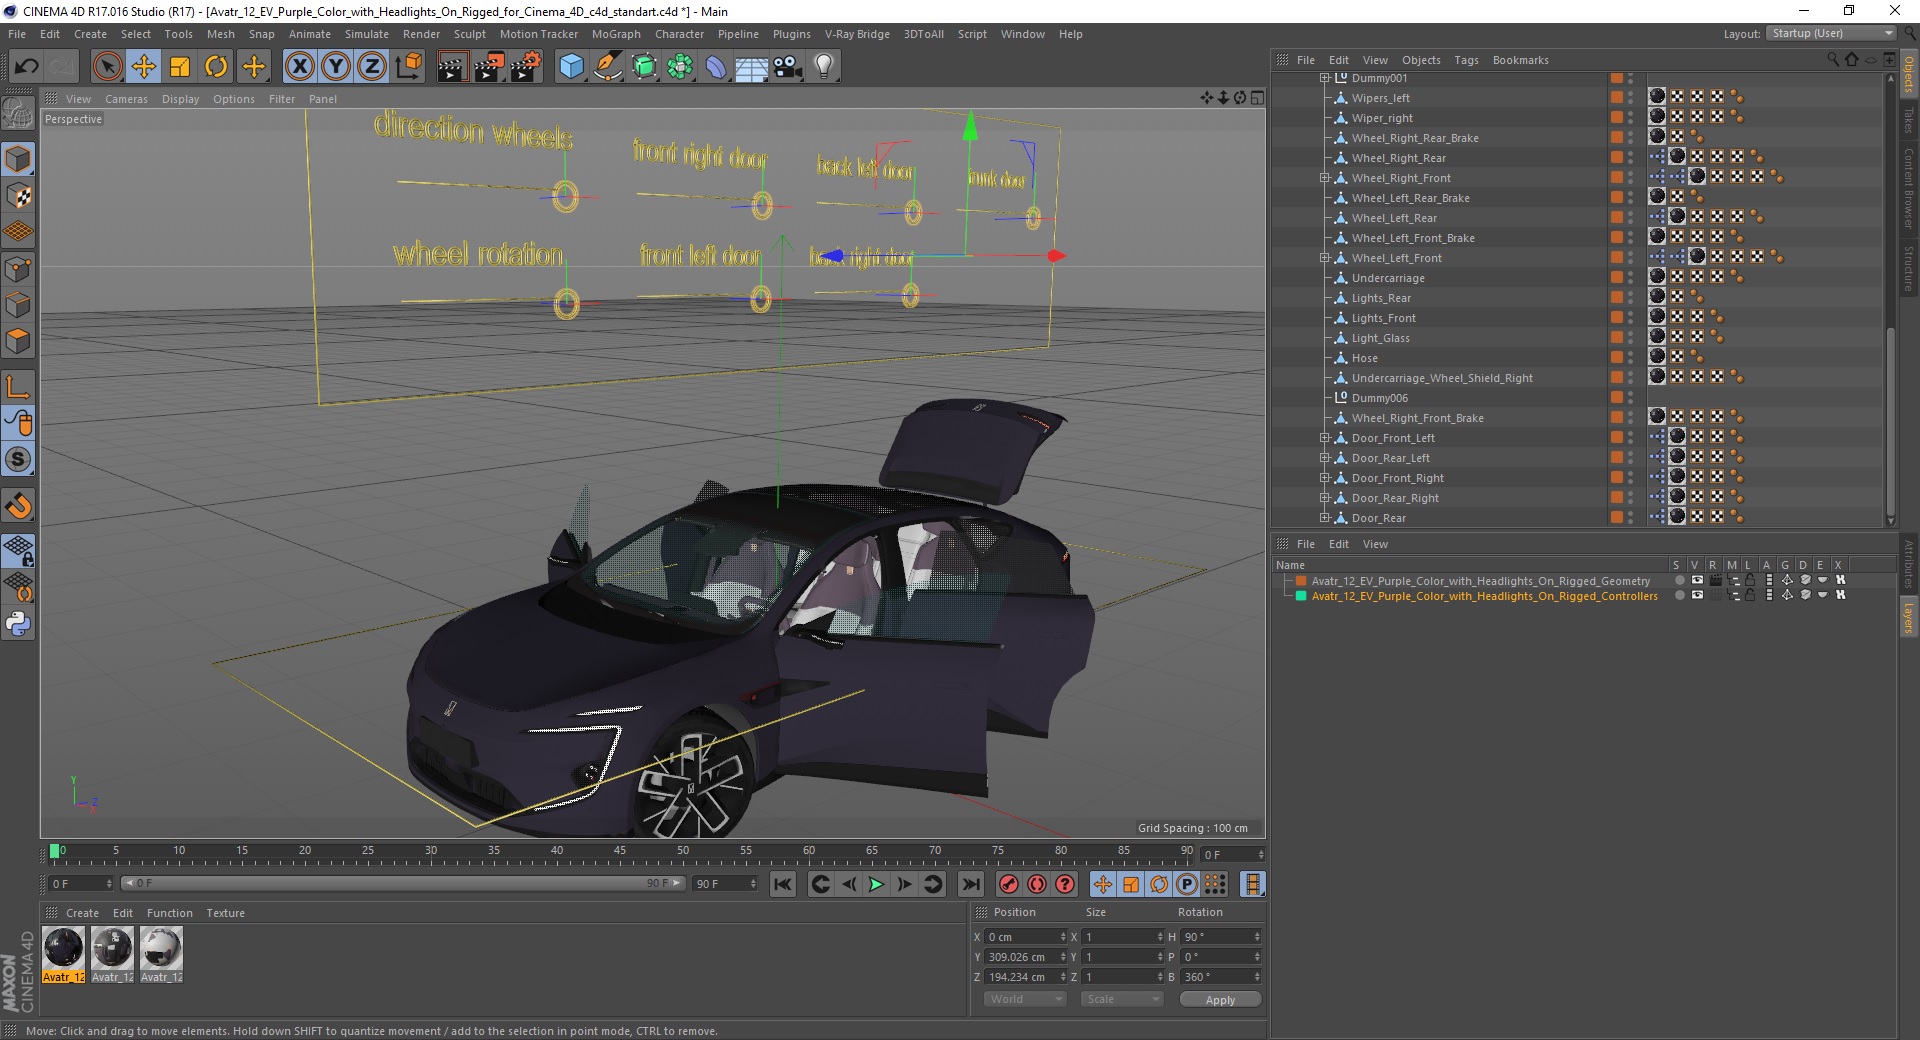This screenshot has height=1040, width=1920.
Task: Open the MoGraph menu
Action: tap(616, 34)
